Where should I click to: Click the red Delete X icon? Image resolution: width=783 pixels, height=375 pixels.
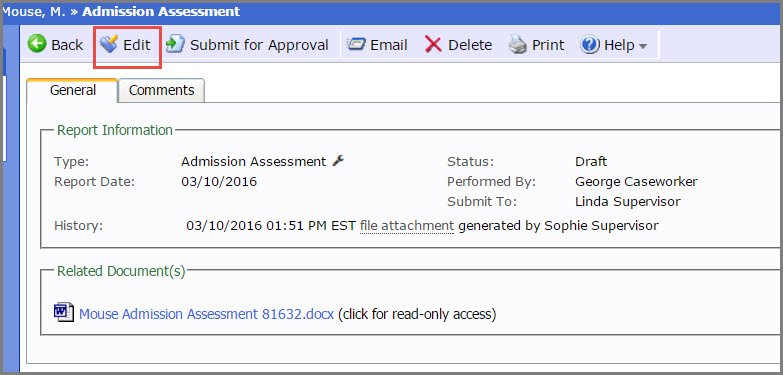(433, 44)
